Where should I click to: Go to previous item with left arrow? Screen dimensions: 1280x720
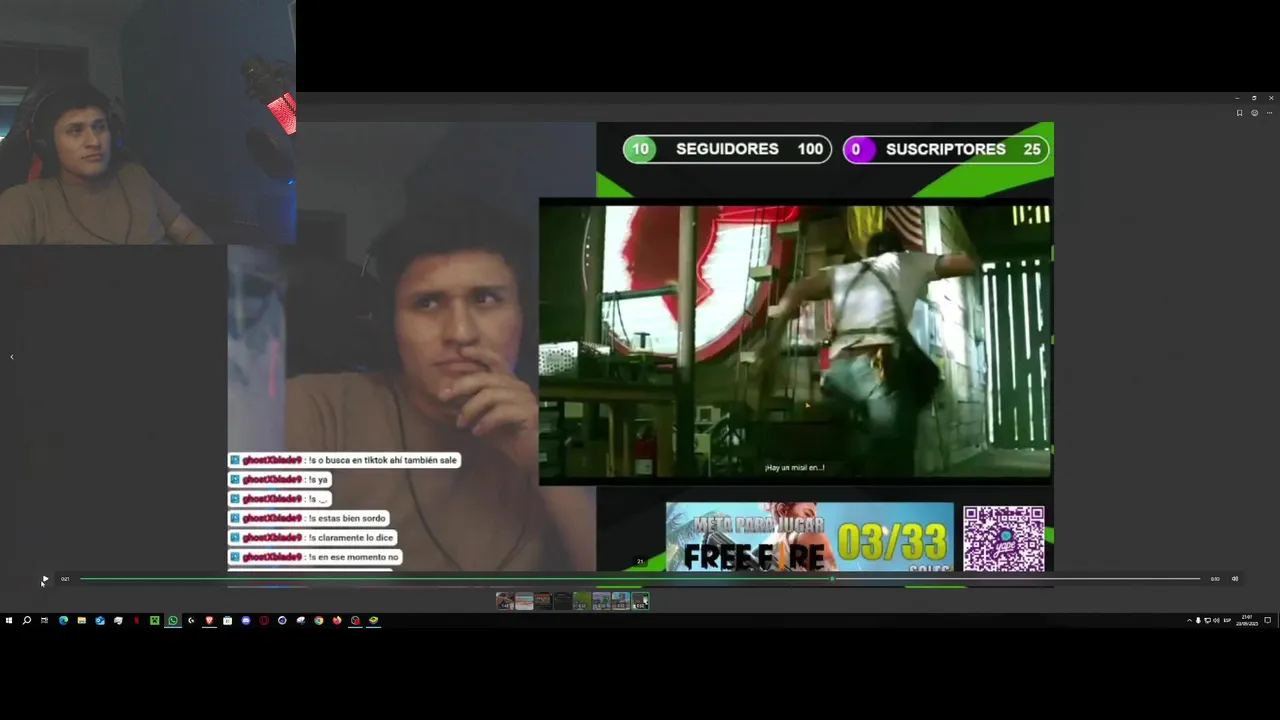(12, 356)
